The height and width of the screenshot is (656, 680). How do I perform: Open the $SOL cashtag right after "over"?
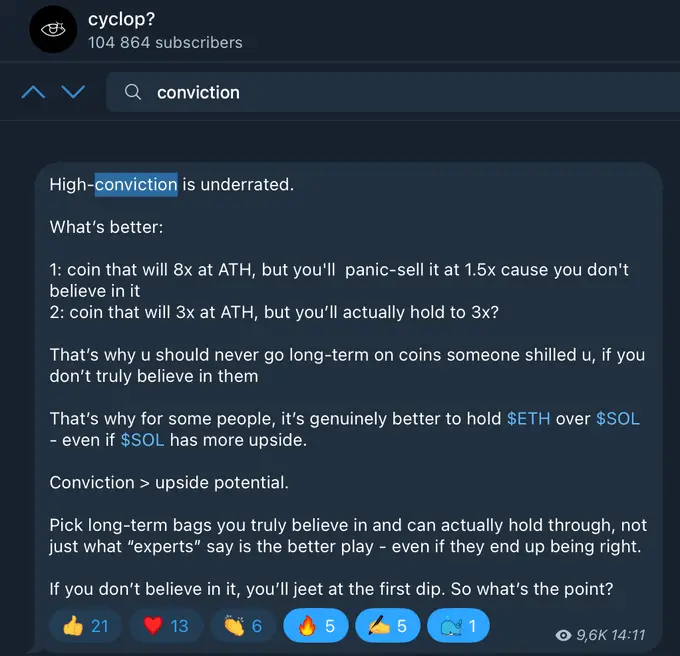(x=617, y=418)
